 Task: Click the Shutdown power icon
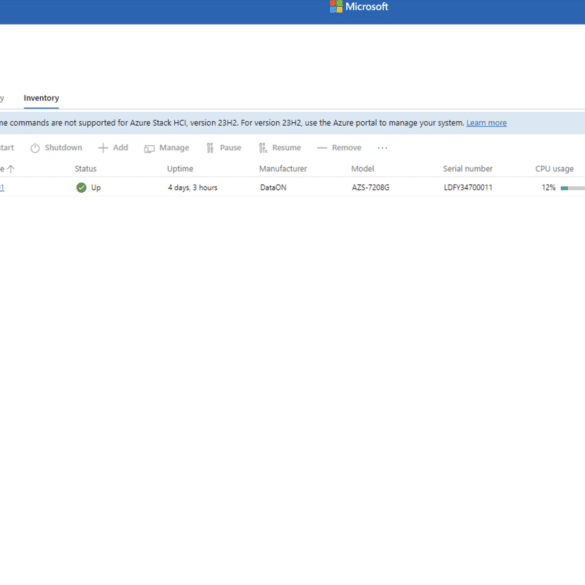tap(35, 148)
